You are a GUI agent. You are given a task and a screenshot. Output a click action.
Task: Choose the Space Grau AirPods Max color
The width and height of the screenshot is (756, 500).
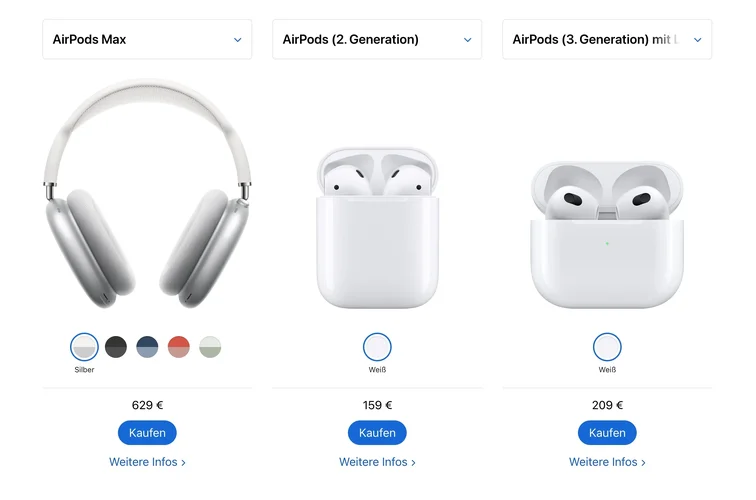pyautogui.click(x=116, y=347)
